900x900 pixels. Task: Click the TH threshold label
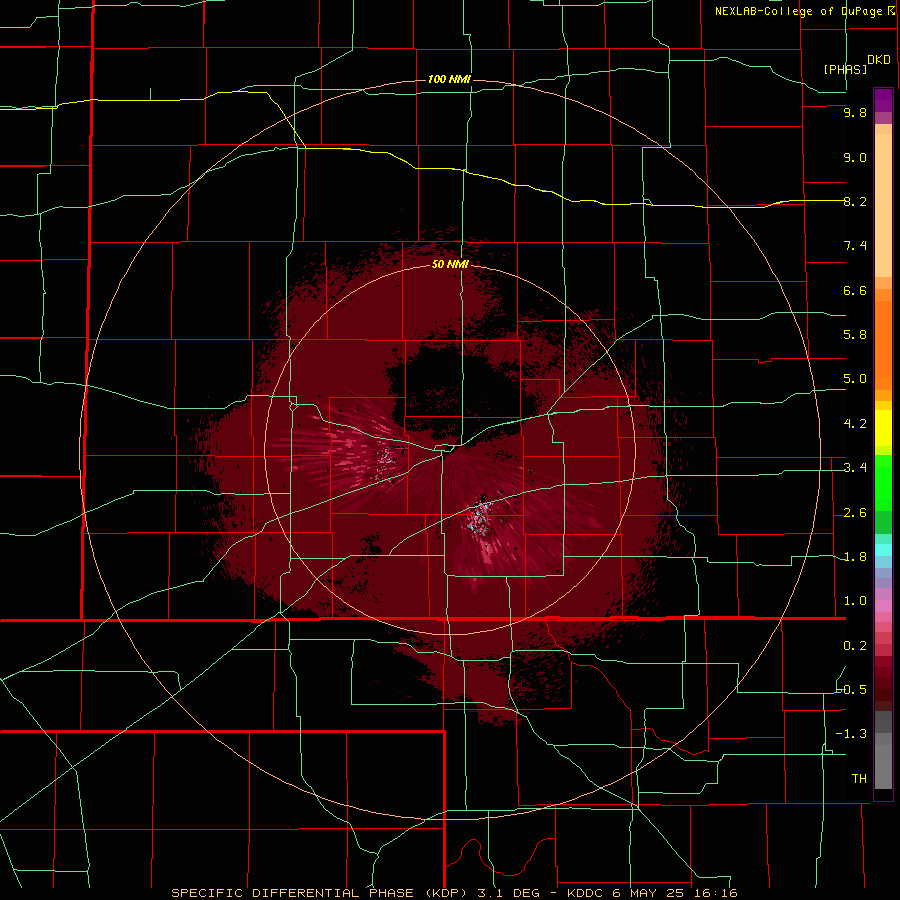pyautogui.click(x=859, y=778)
